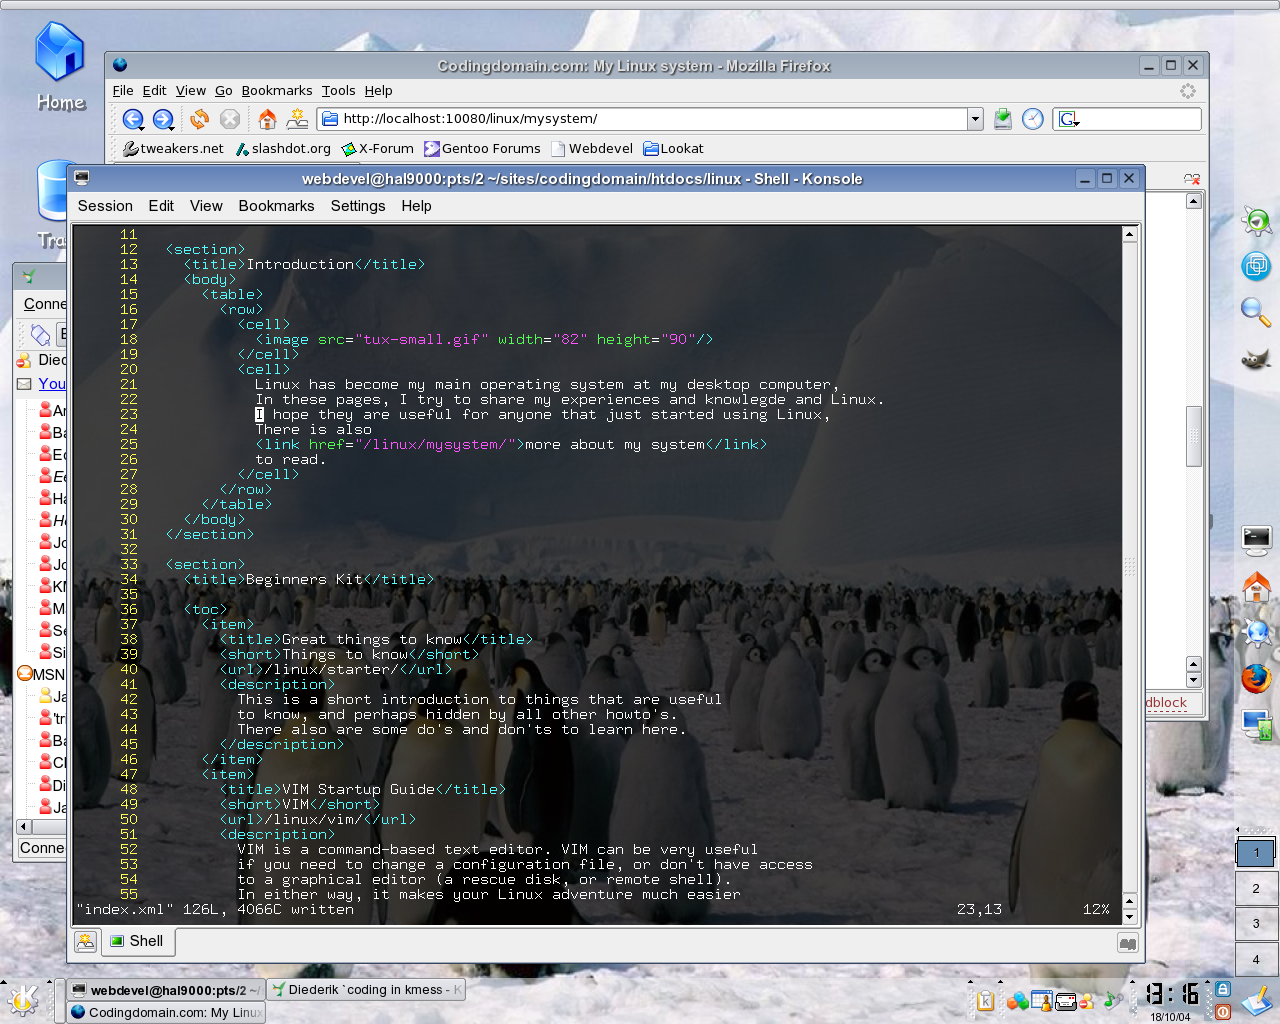Open the Klipper clipboard tray icon
This screenshot has width=1280, height=1024.
pos(985,1001)
